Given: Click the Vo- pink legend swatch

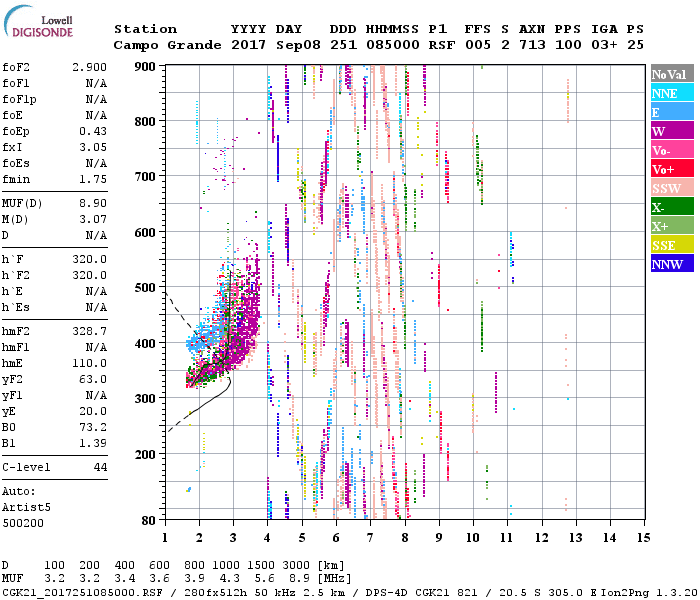Looking at the screenshot, I should pyautogui.click(x=672, y=150).
